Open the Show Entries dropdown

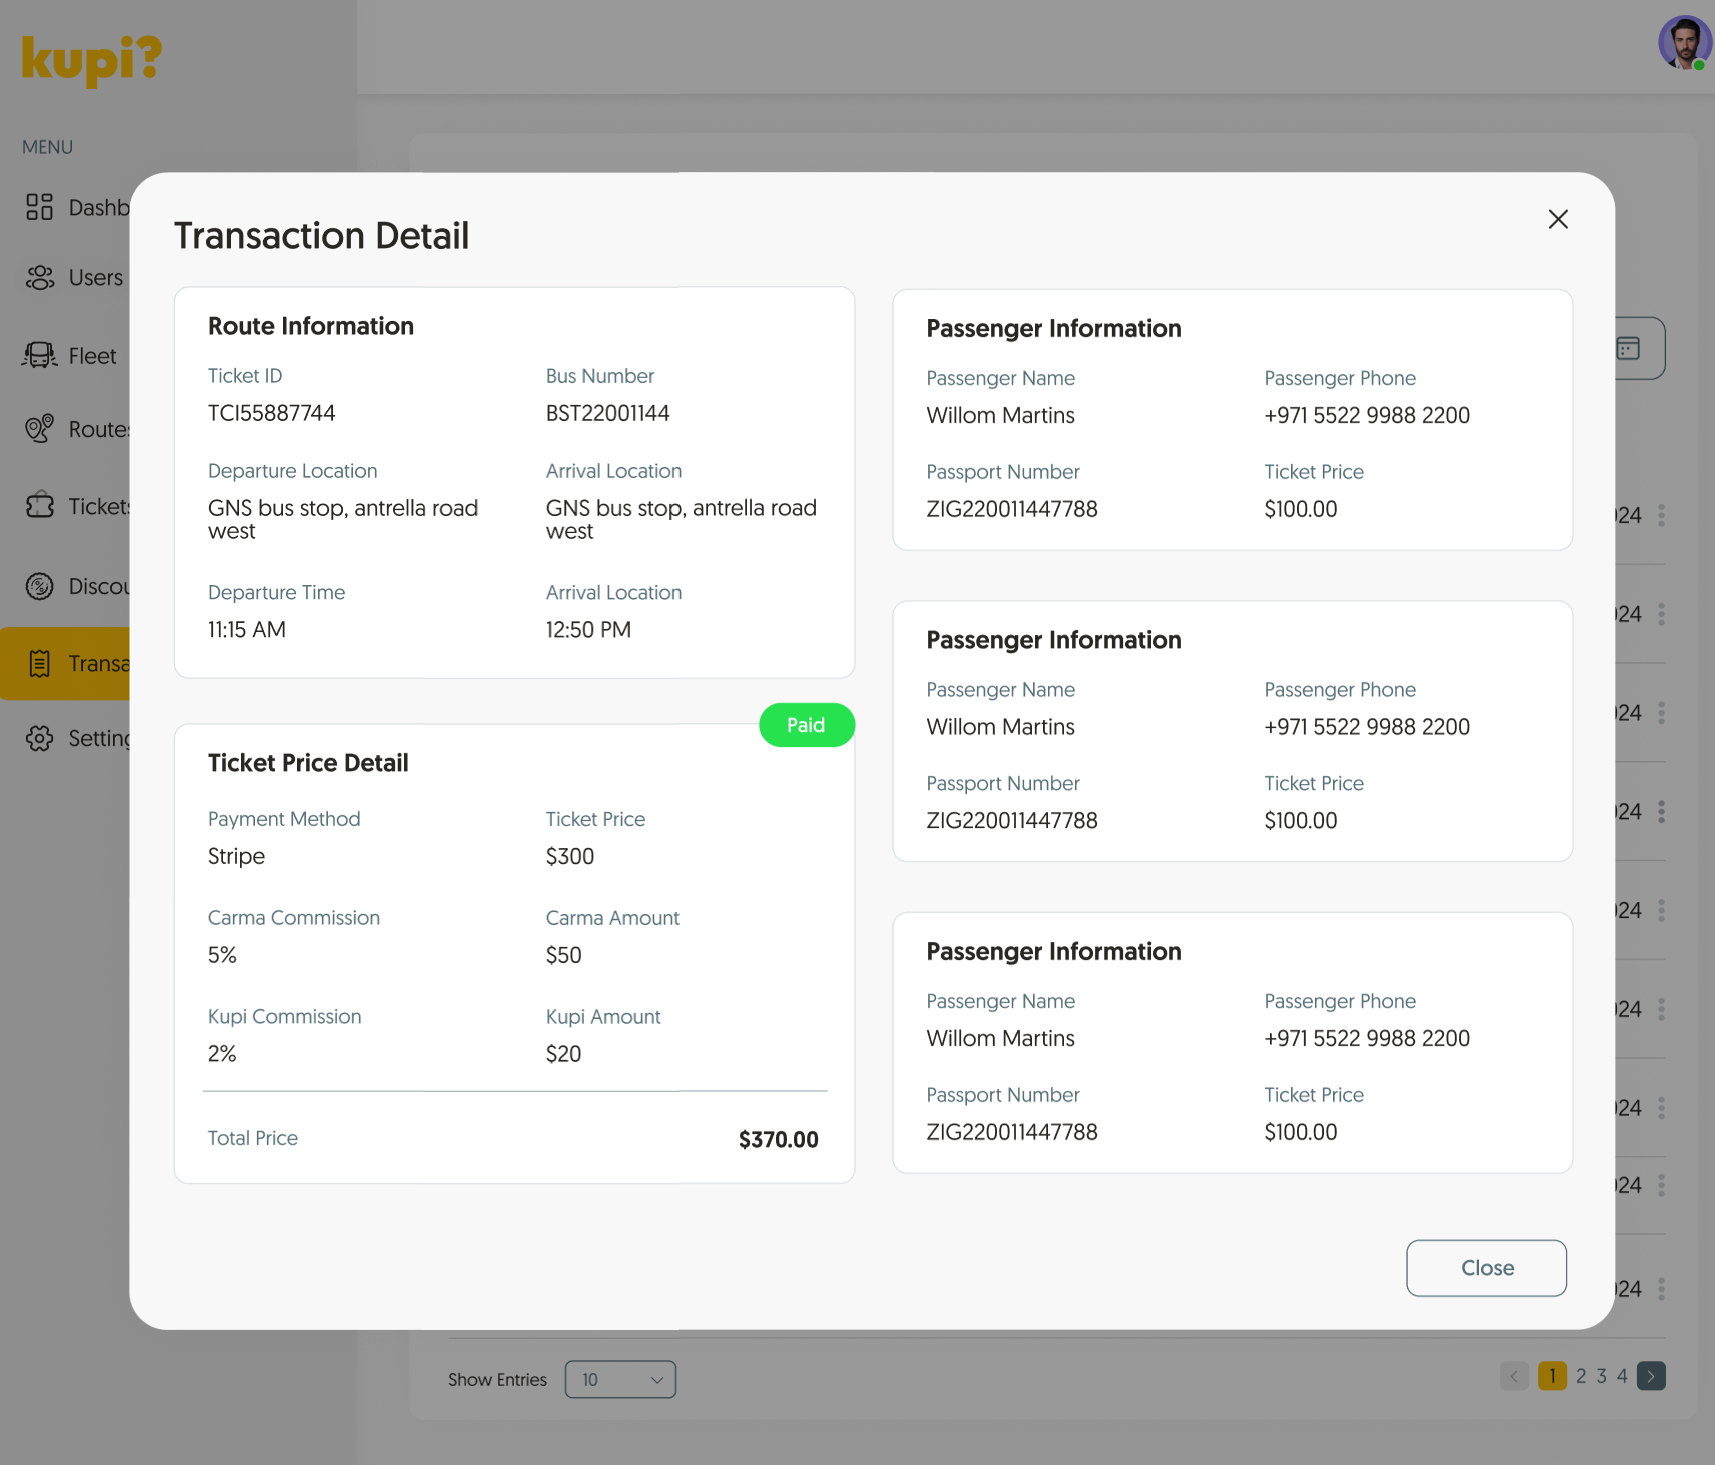click(x=620, y=1379)
